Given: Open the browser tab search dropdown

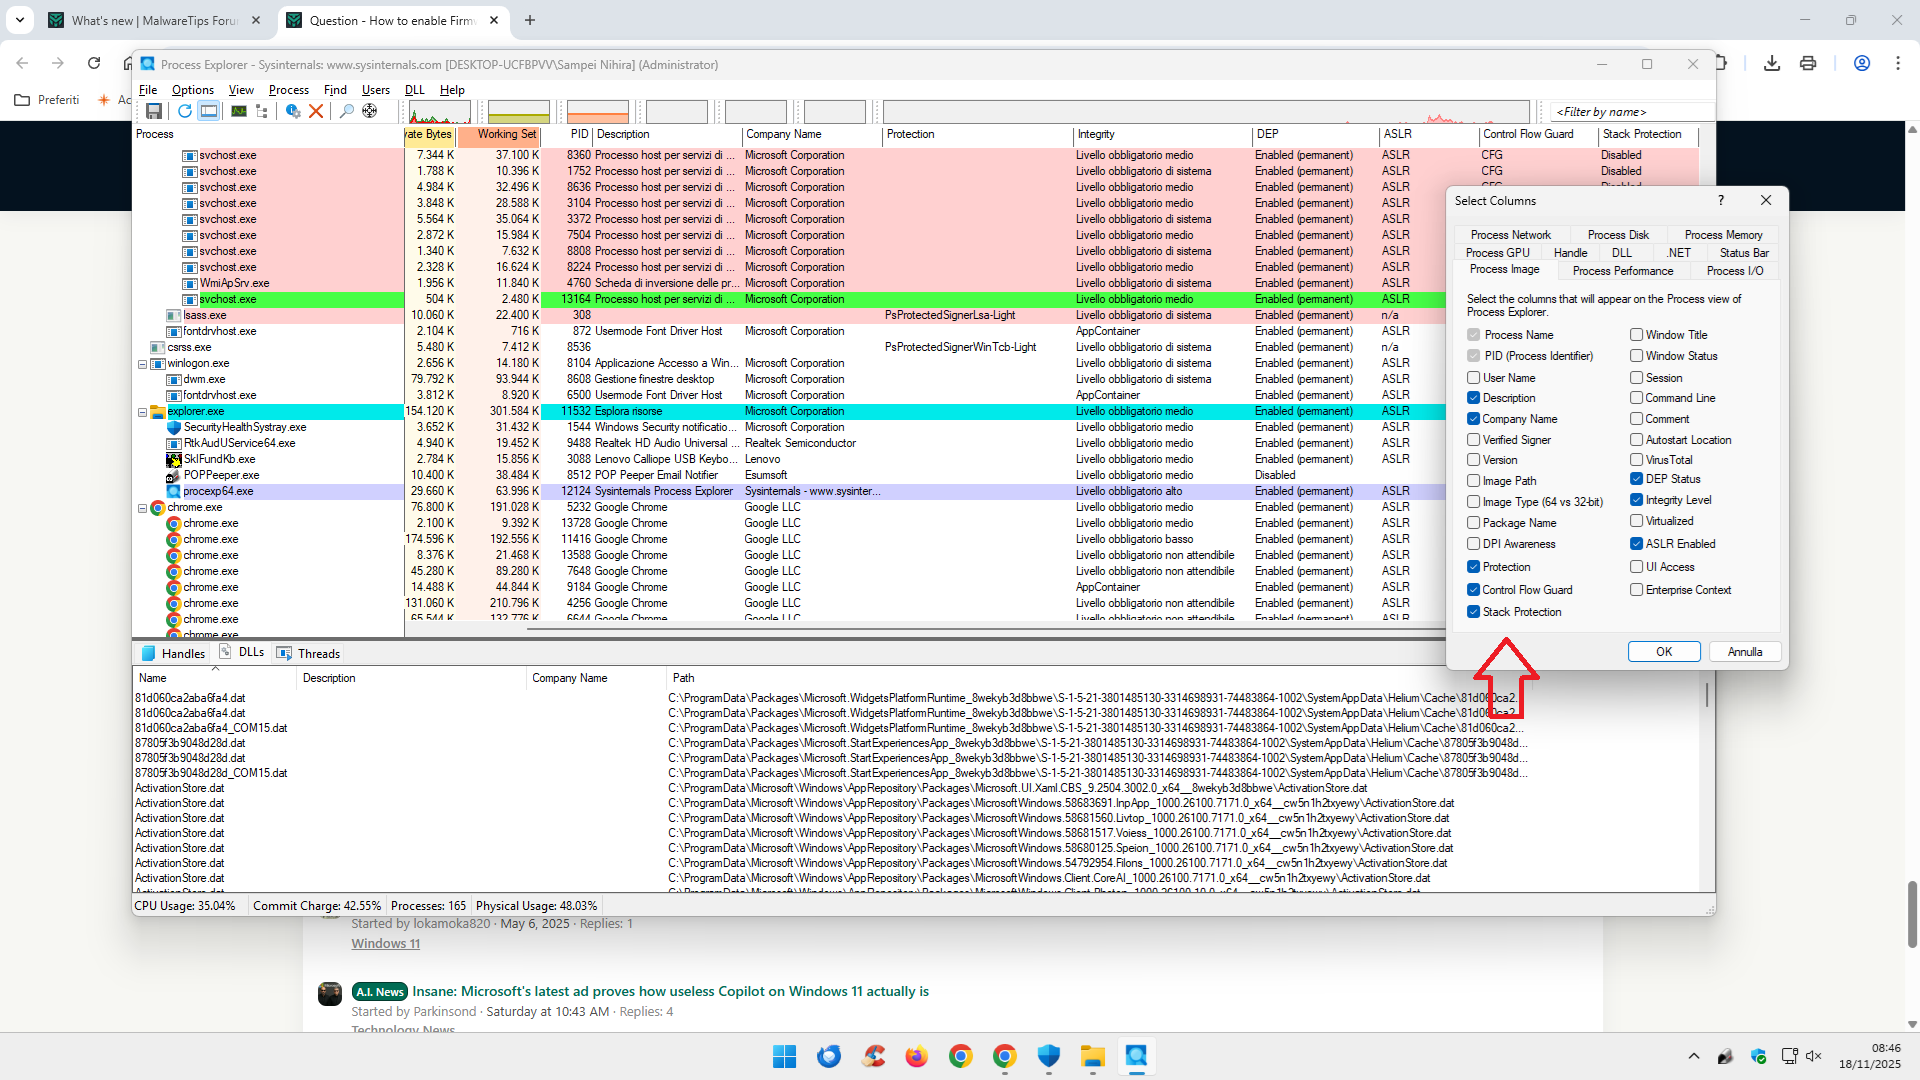Looking at the screenshot, I should (20, 20).
